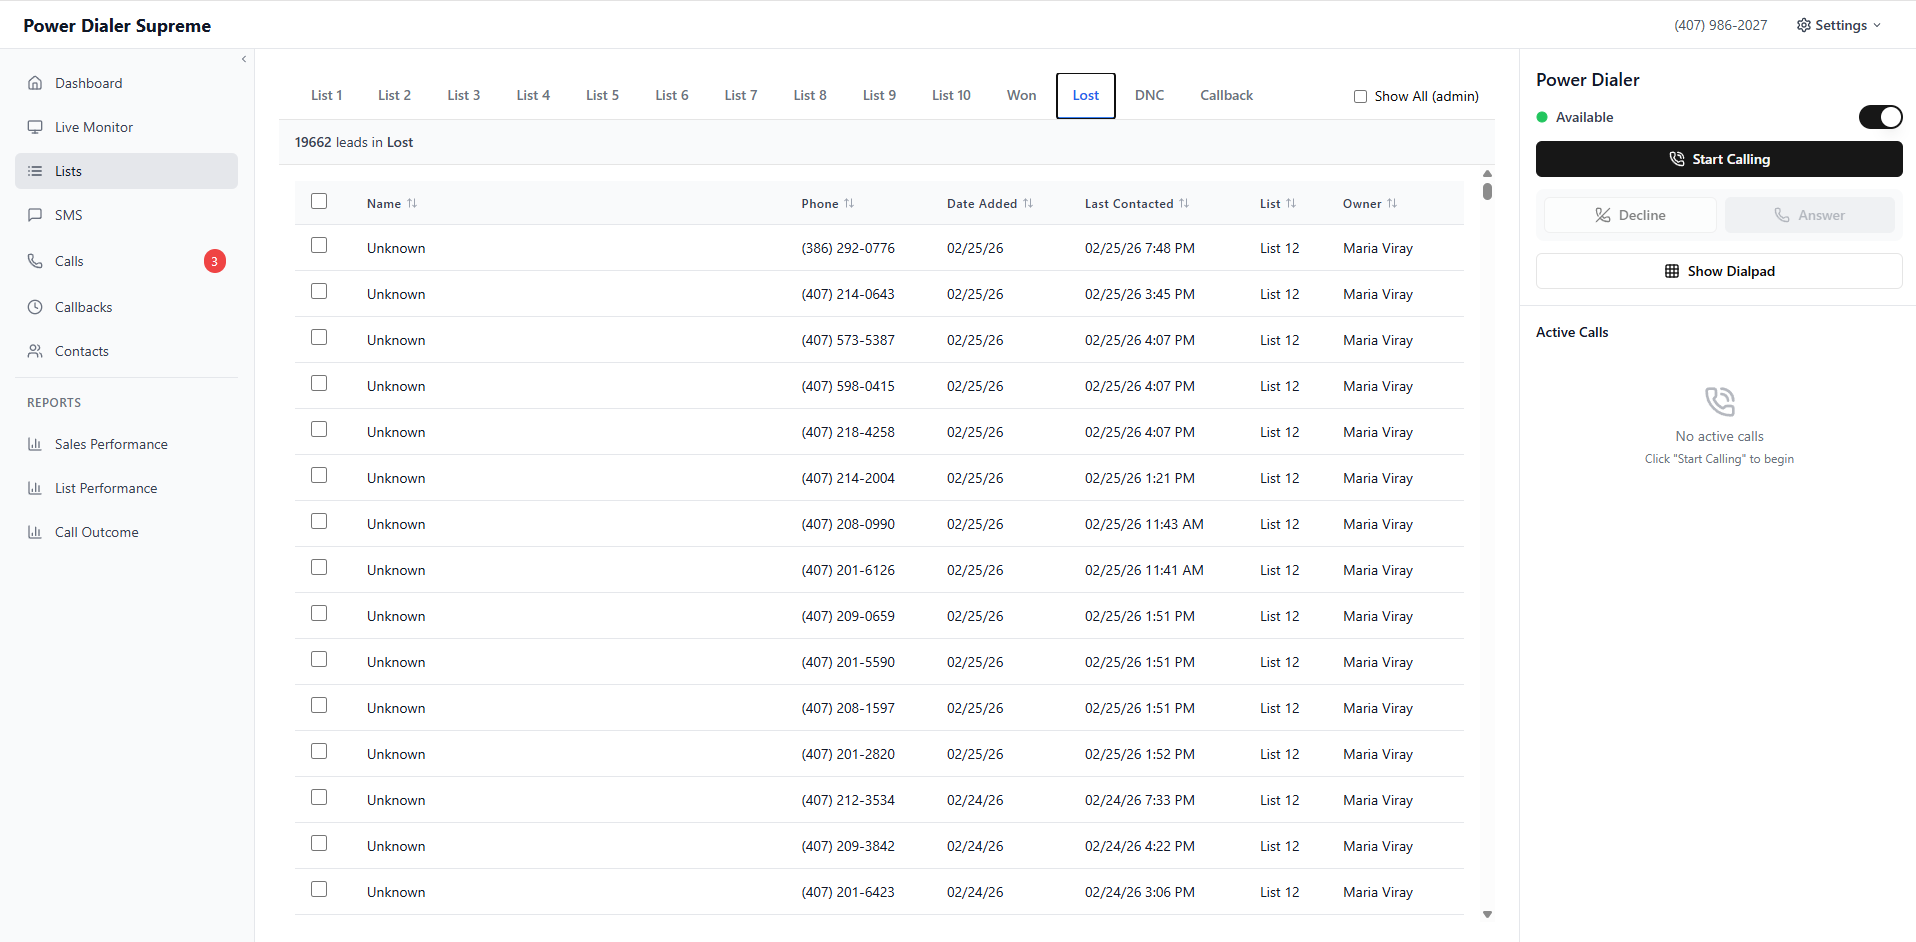Click the List 10 tab
The height and width of the screenshot is (942, 1916).
[x=951, y=95]
